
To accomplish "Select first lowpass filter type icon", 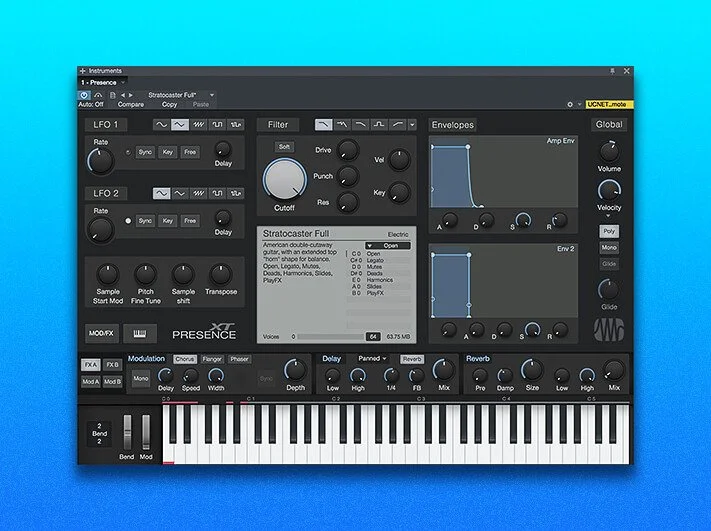I will coord(323,124).
